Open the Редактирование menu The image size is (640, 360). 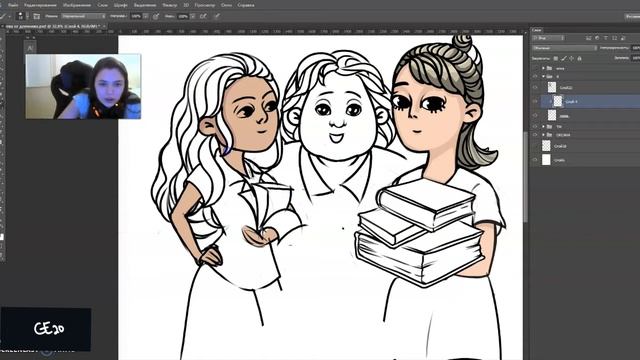pyautogui.click(x=40, y=5)
